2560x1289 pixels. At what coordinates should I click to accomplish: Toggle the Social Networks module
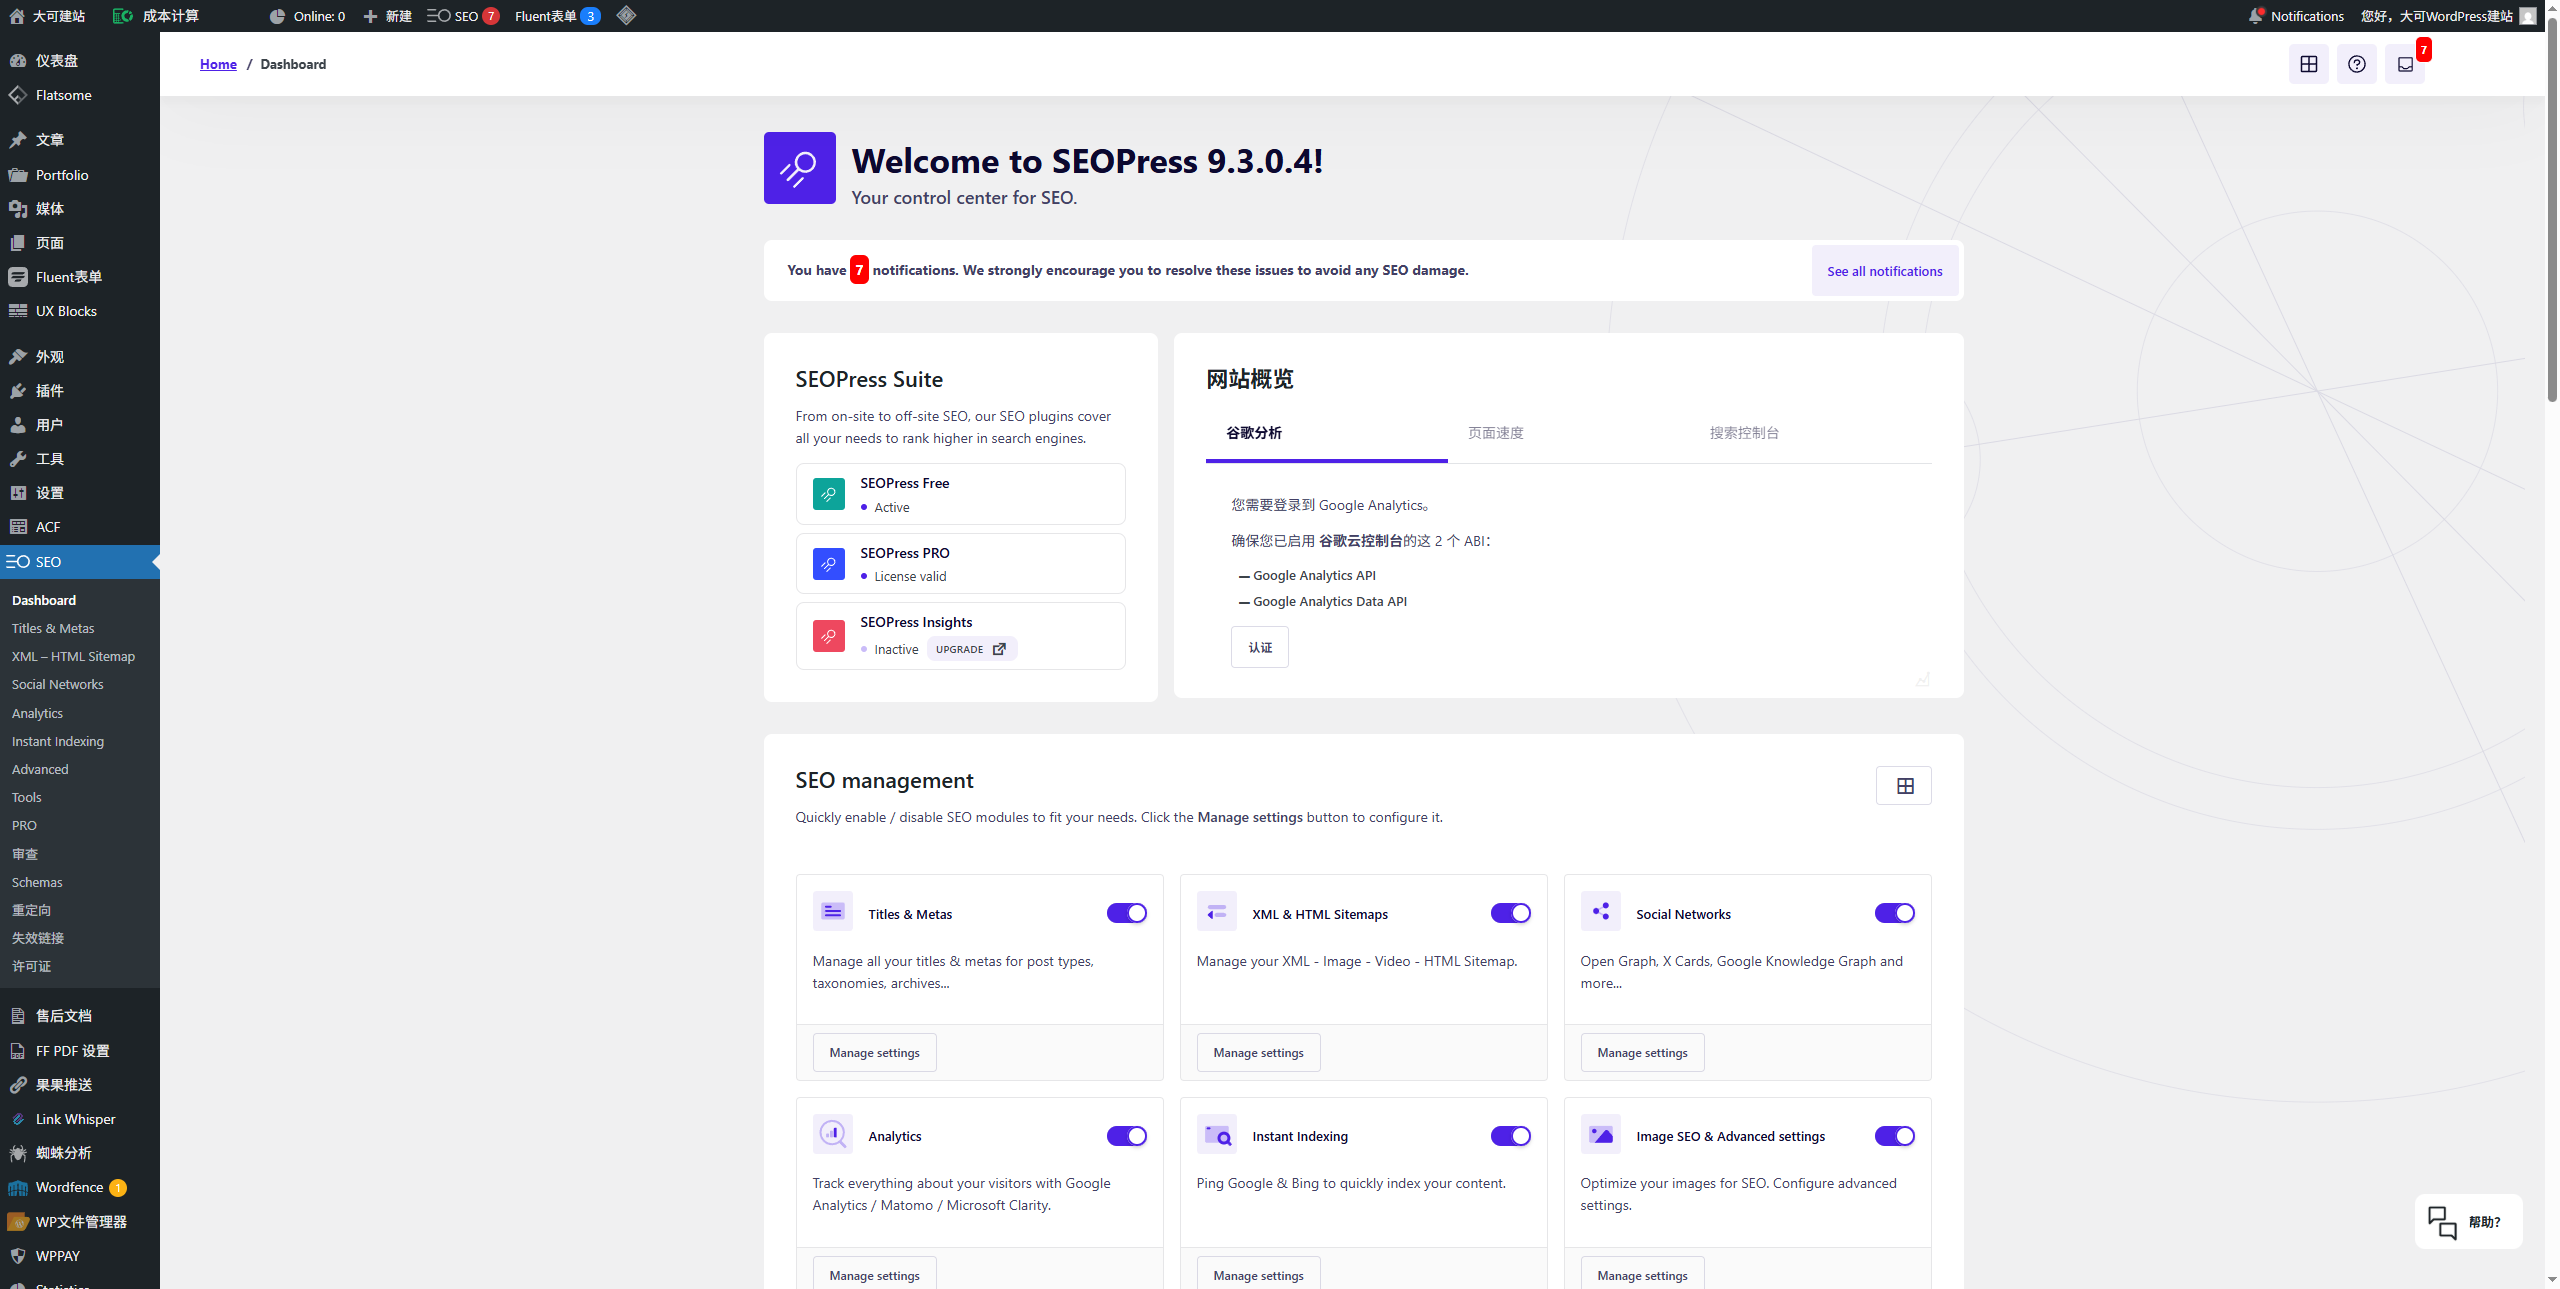pos(1895,913)
